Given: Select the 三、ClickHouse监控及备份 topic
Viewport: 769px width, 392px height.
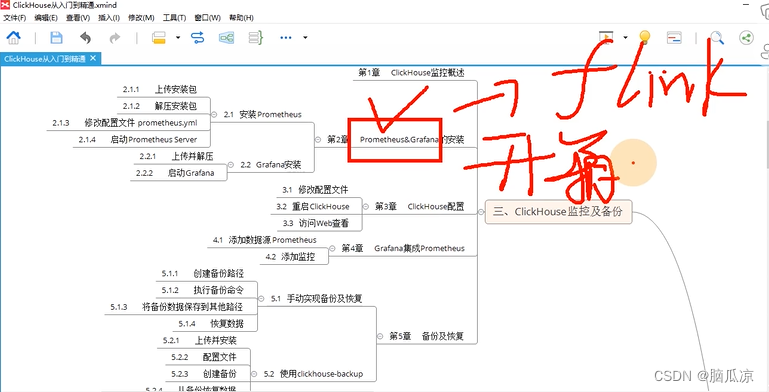Looking at the screenshot, I should click(x=558, y=212).
